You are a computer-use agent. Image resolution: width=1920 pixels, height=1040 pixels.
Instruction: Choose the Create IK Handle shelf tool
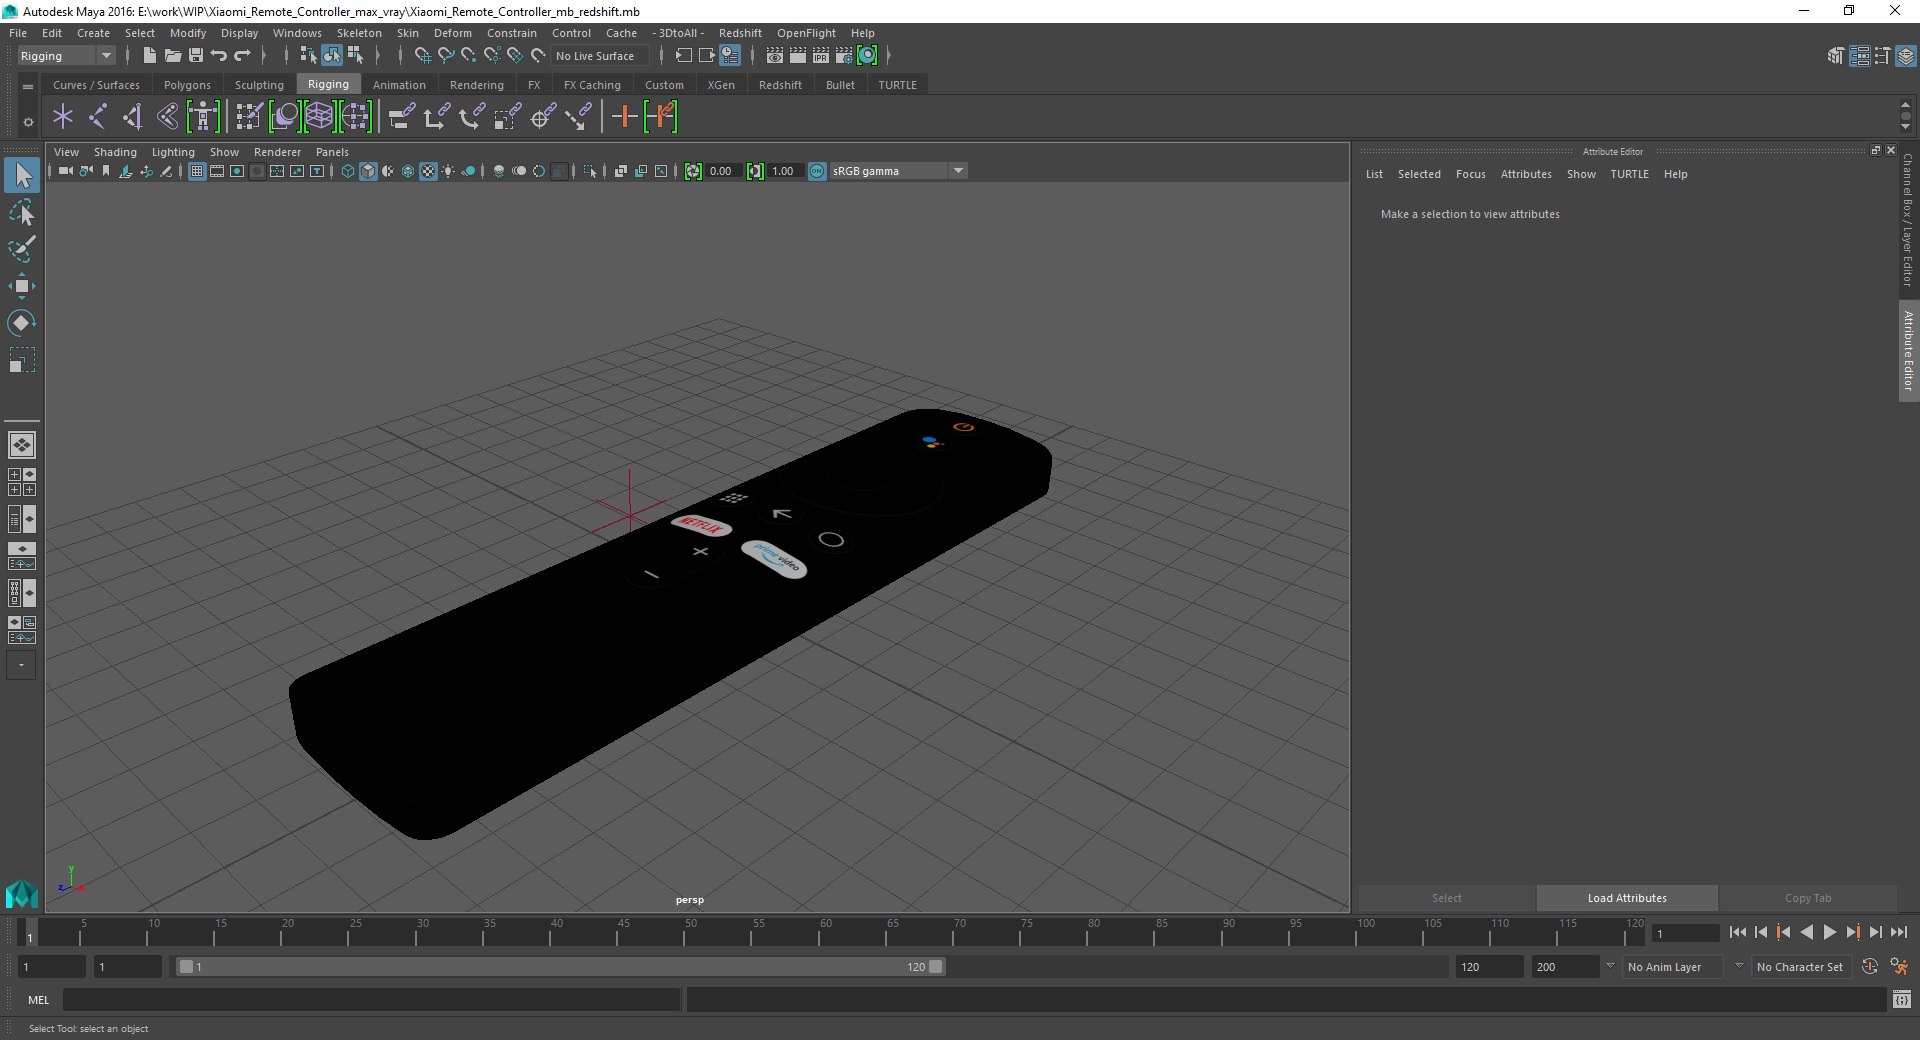[133, 117]
